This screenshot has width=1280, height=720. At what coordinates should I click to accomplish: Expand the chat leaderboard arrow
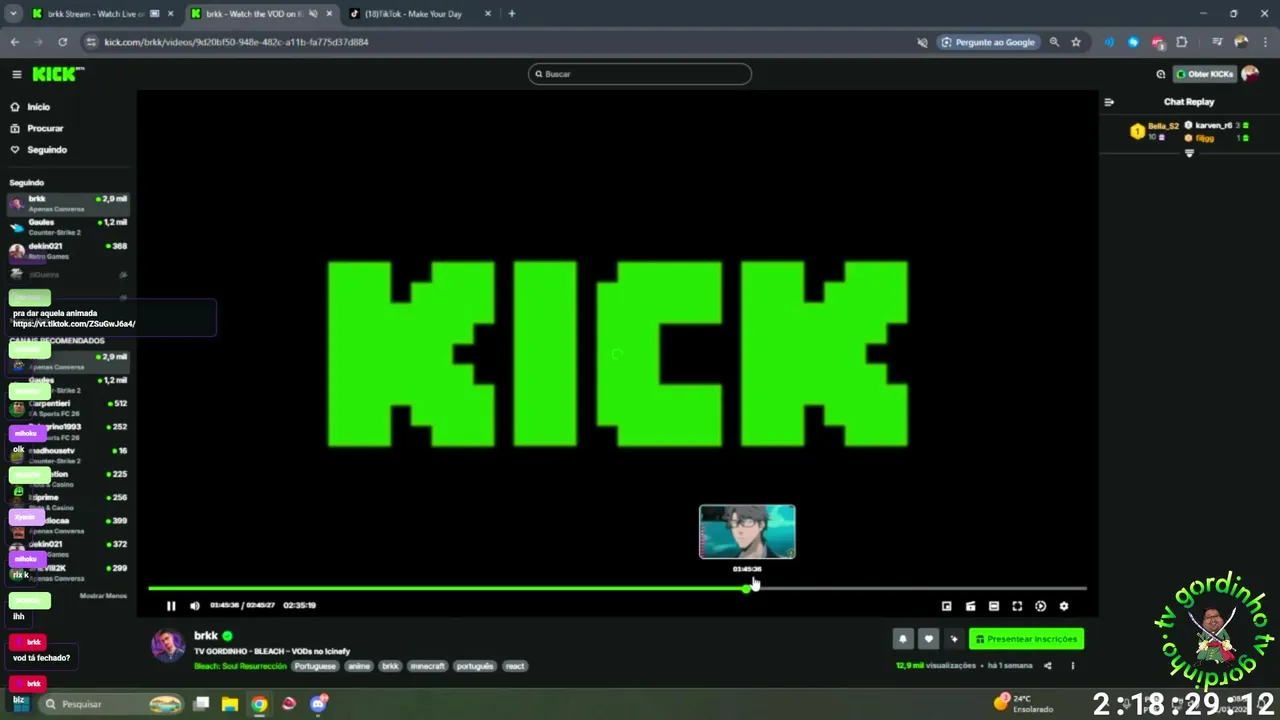(1189, 153)
